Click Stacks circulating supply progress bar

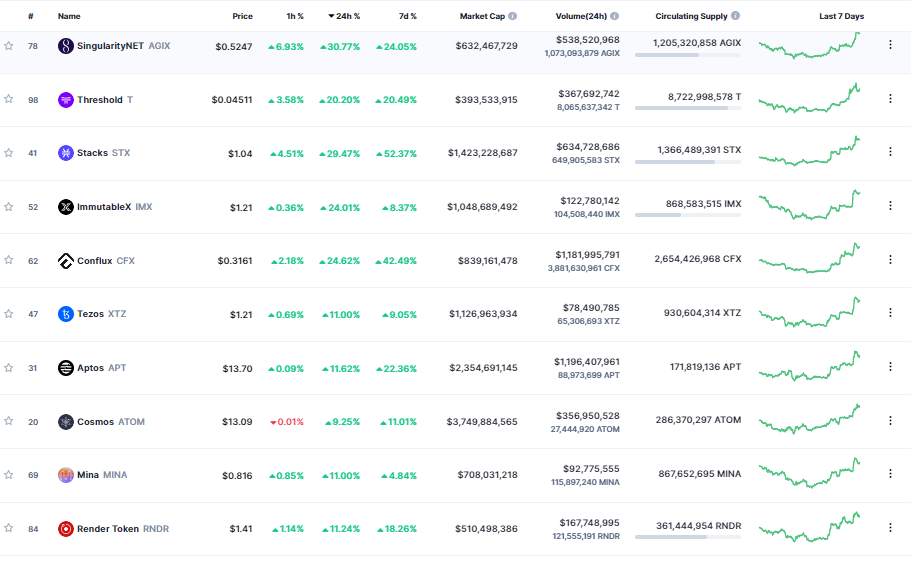click(688, 162)
